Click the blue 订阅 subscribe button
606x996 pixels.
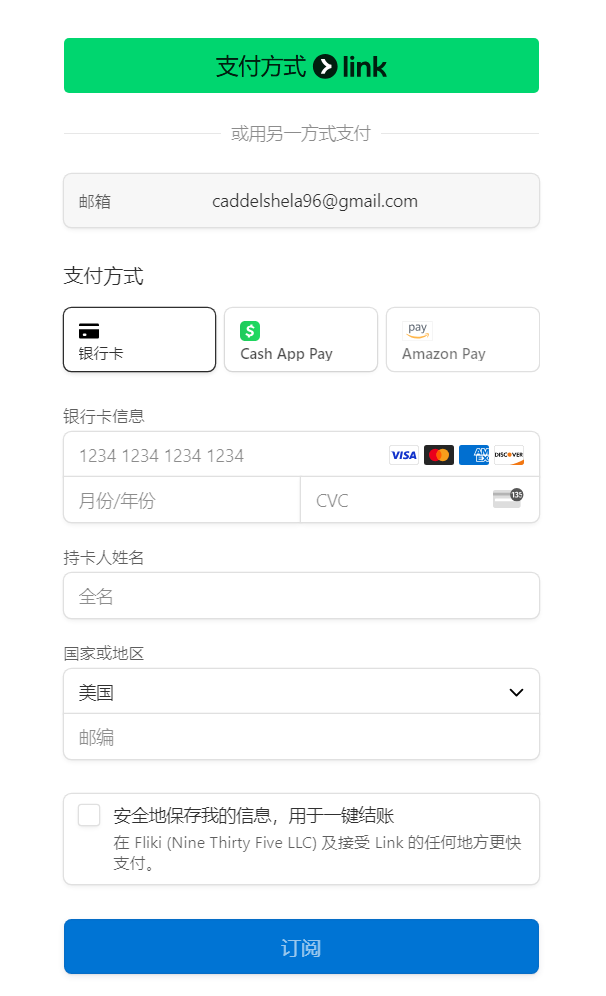click(x=301, y=946)
